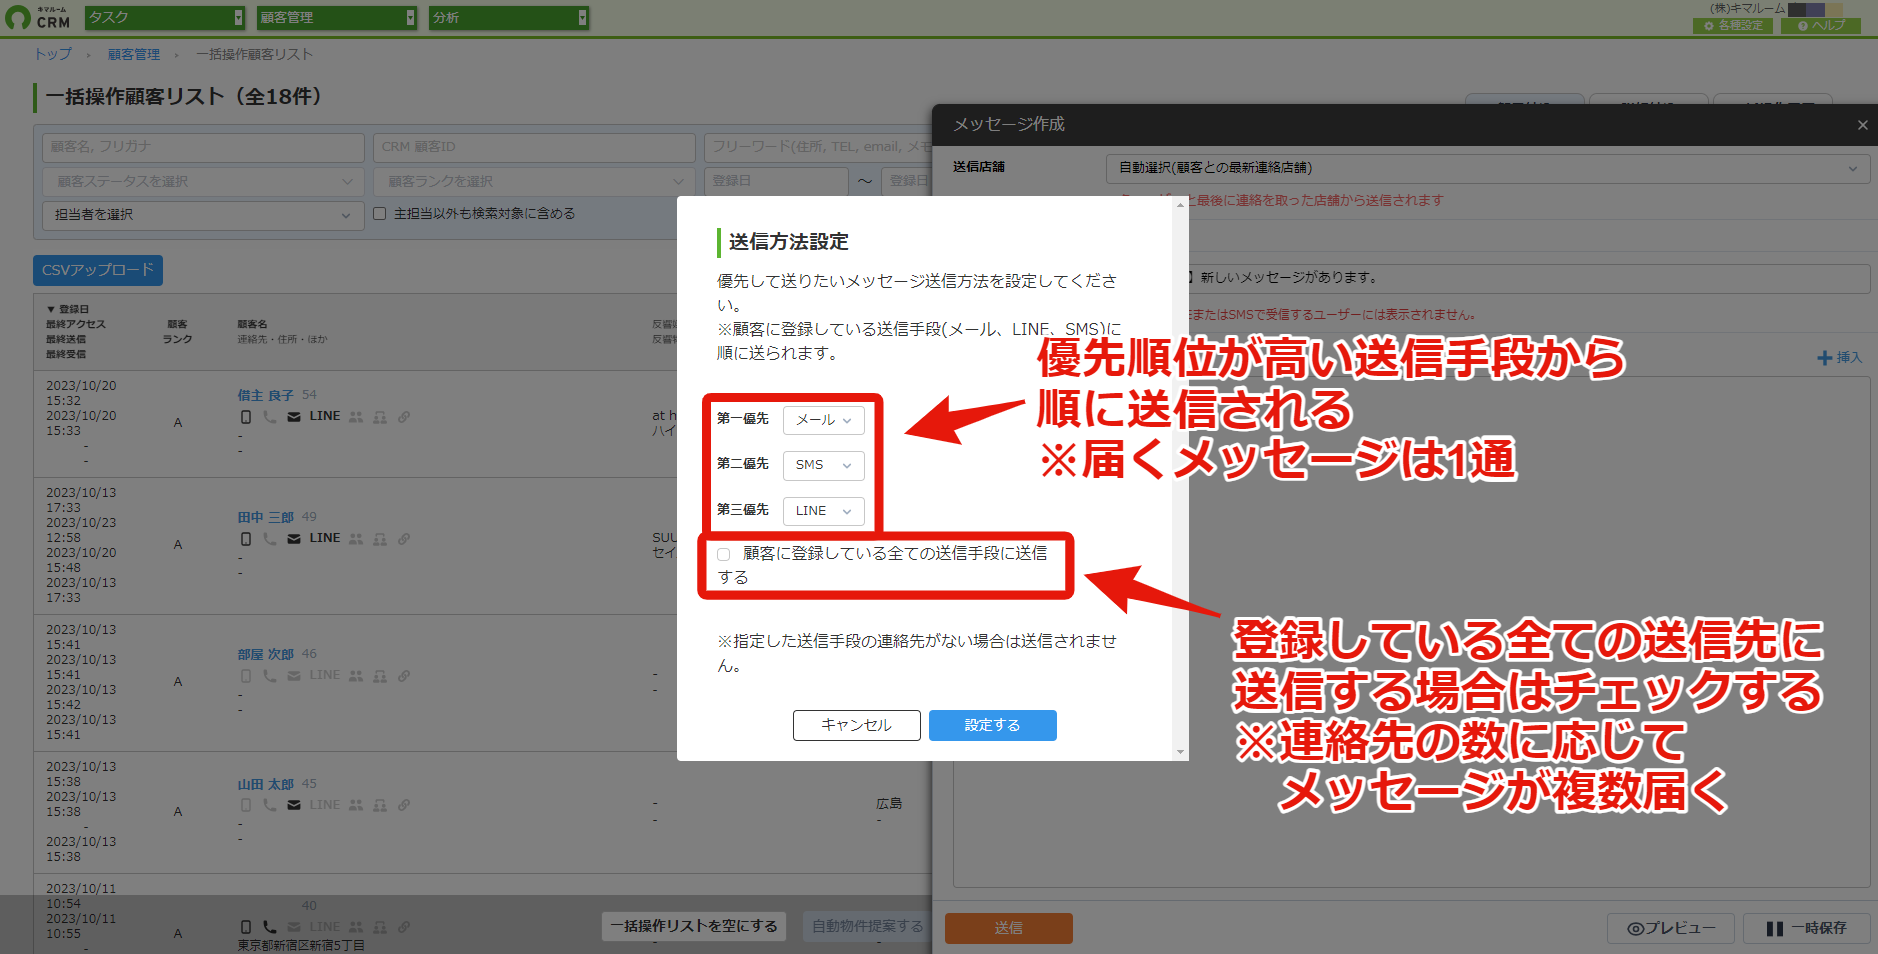Open 第二優先 dropdown showing SMS
The image size is (1878, 954).
(824, 465)
